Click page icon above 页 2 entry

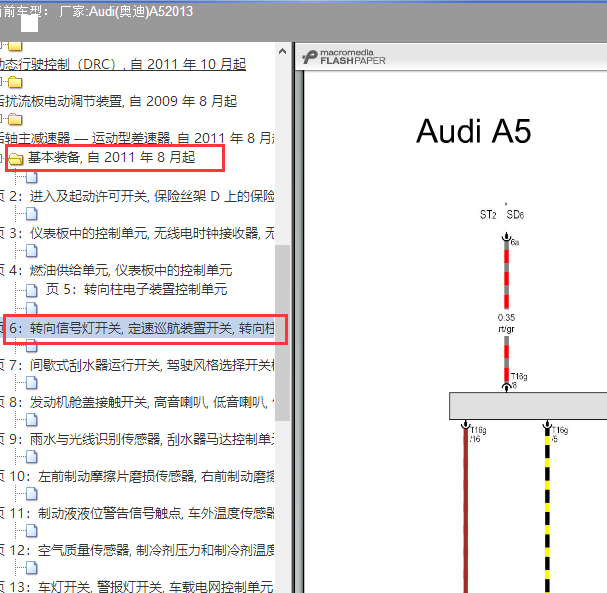[31, 177]
